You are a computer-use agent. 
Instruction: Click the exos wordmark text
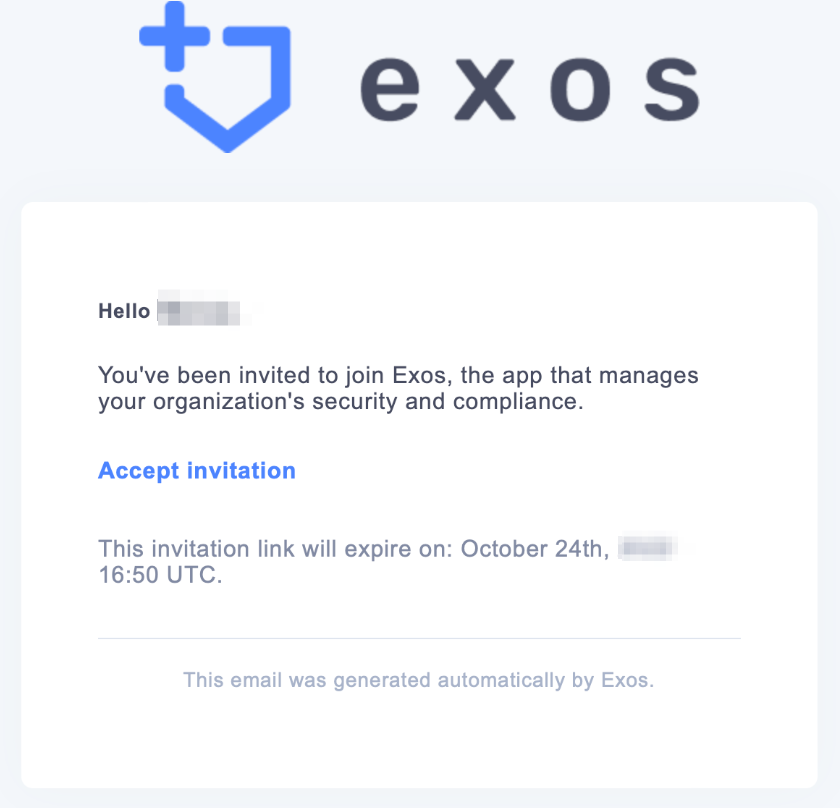530,88
